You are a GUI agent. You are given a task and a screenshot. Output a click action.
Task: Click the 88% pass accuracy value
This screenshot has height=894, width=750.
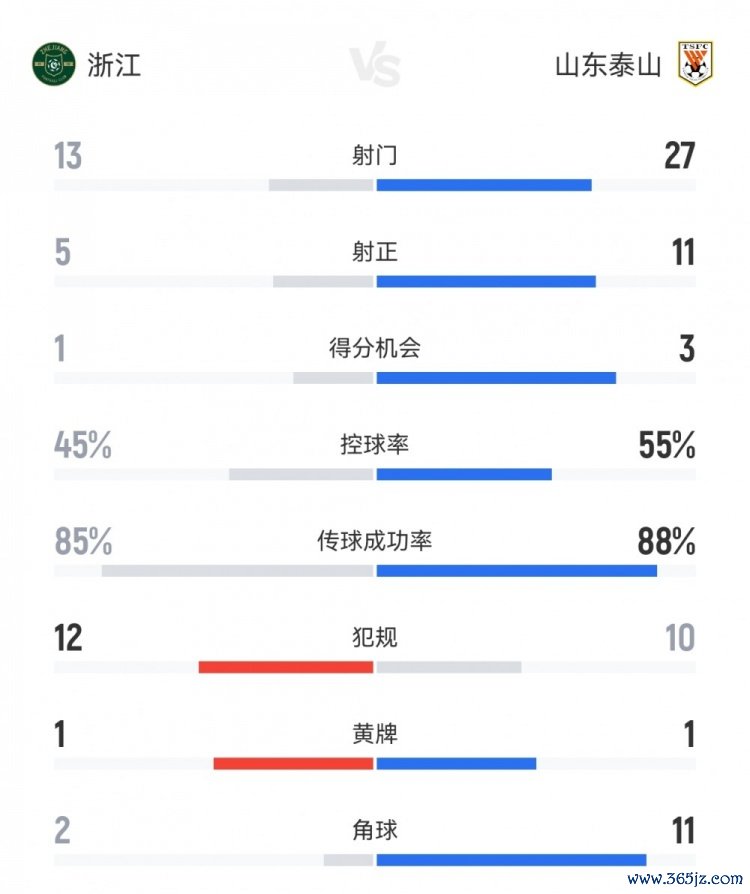tap(667, 542)
